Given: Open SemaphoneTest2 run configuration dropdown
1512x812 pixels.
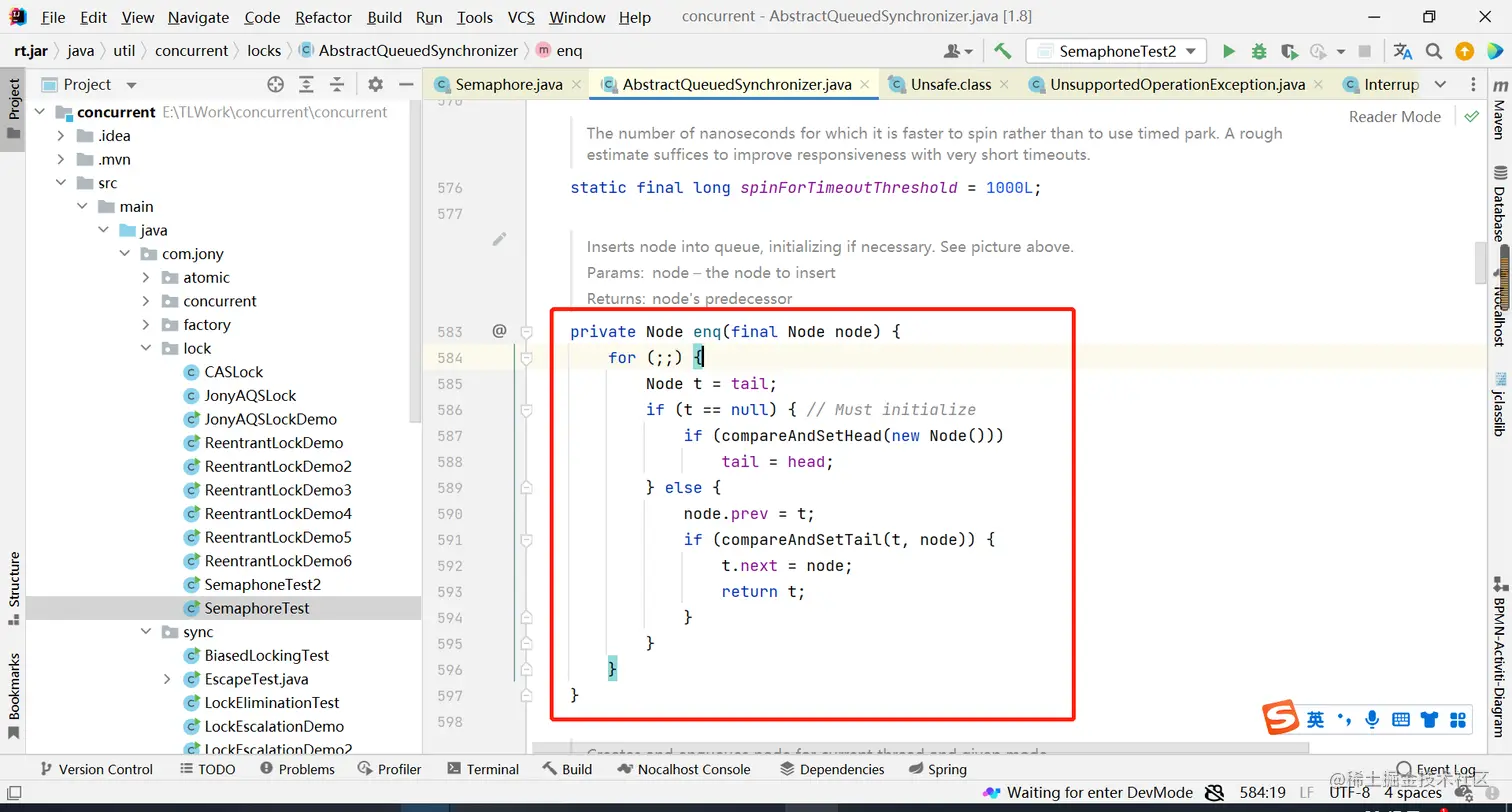Looking at the screenshot, I should pyautogui.click(x=1116, y=51).
